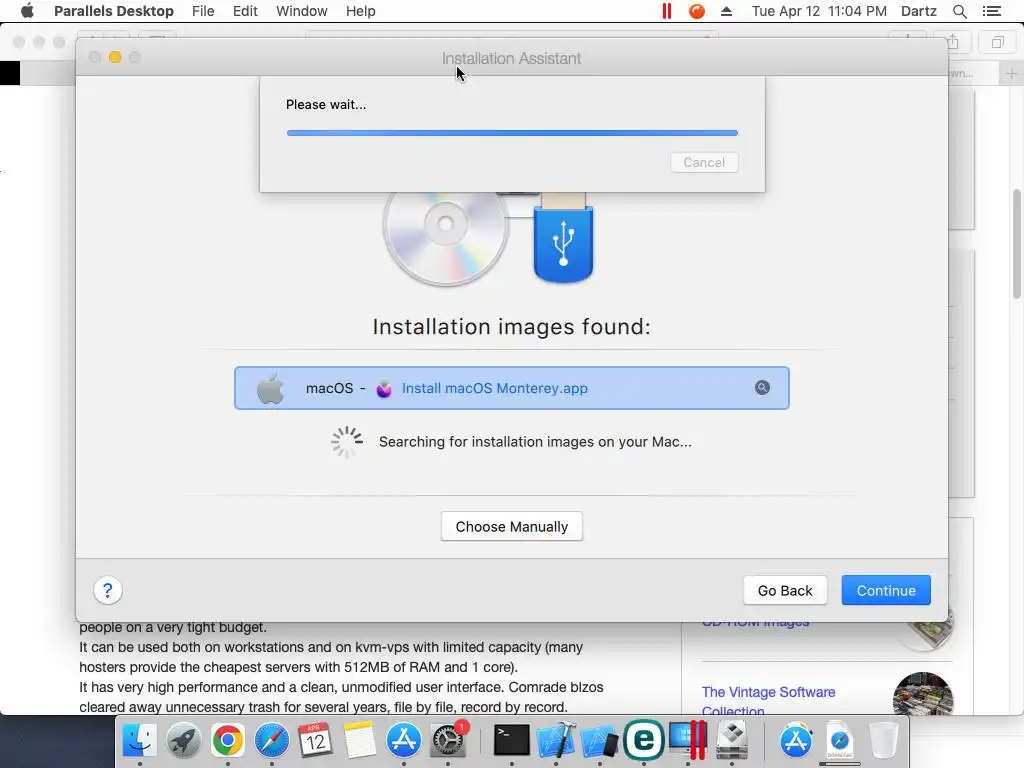Open the Safari download file in Dock
This screenshot has width=1024, height=768.
coord(840,741)
